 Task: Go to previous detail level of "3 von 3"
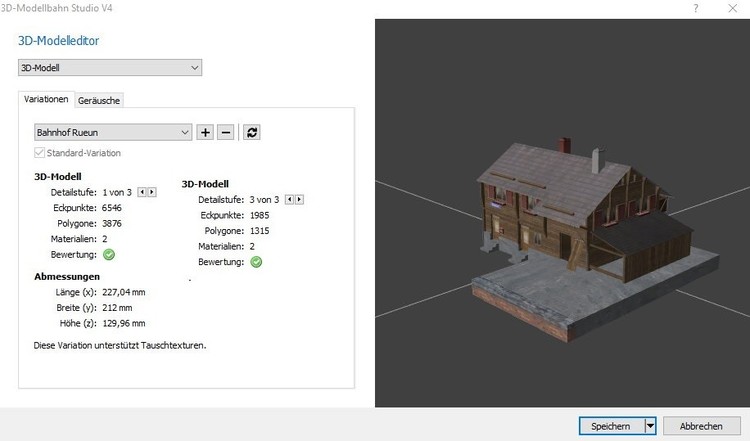[290, 200]
